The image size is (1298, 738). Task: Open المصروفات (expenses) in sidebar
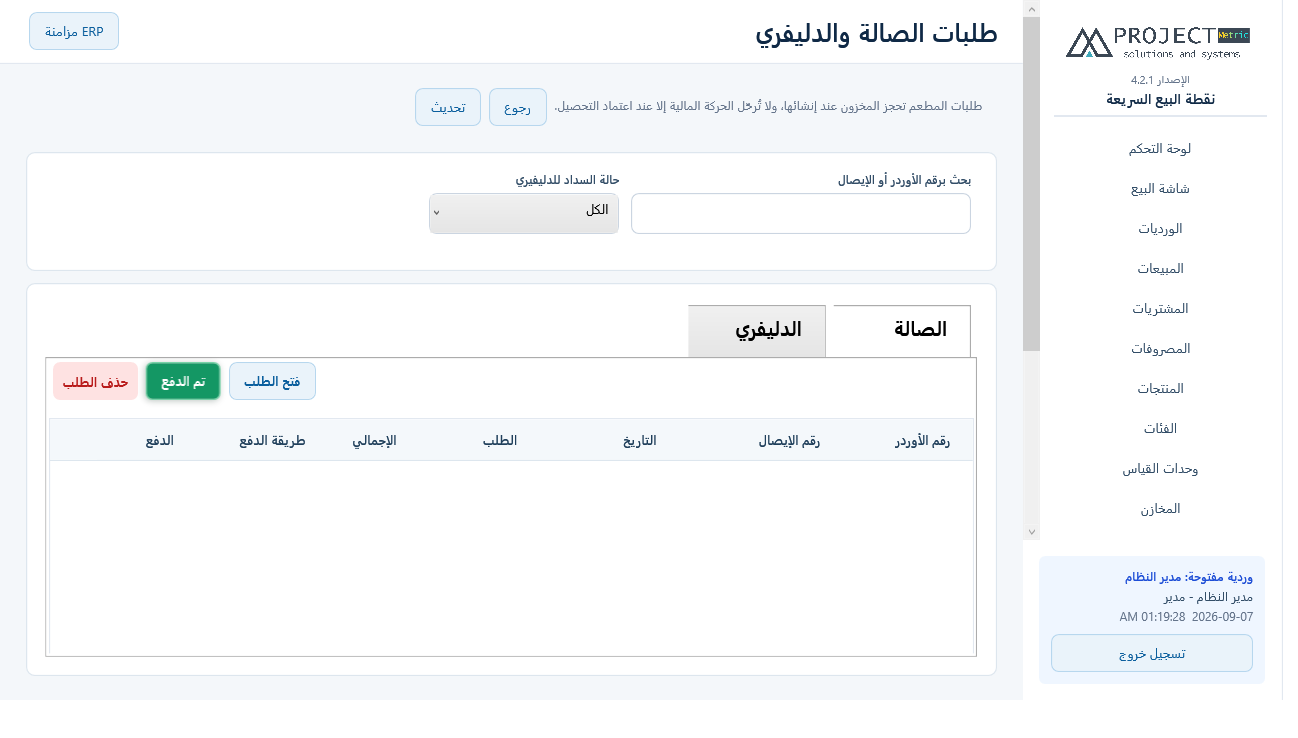[1160, 348]
